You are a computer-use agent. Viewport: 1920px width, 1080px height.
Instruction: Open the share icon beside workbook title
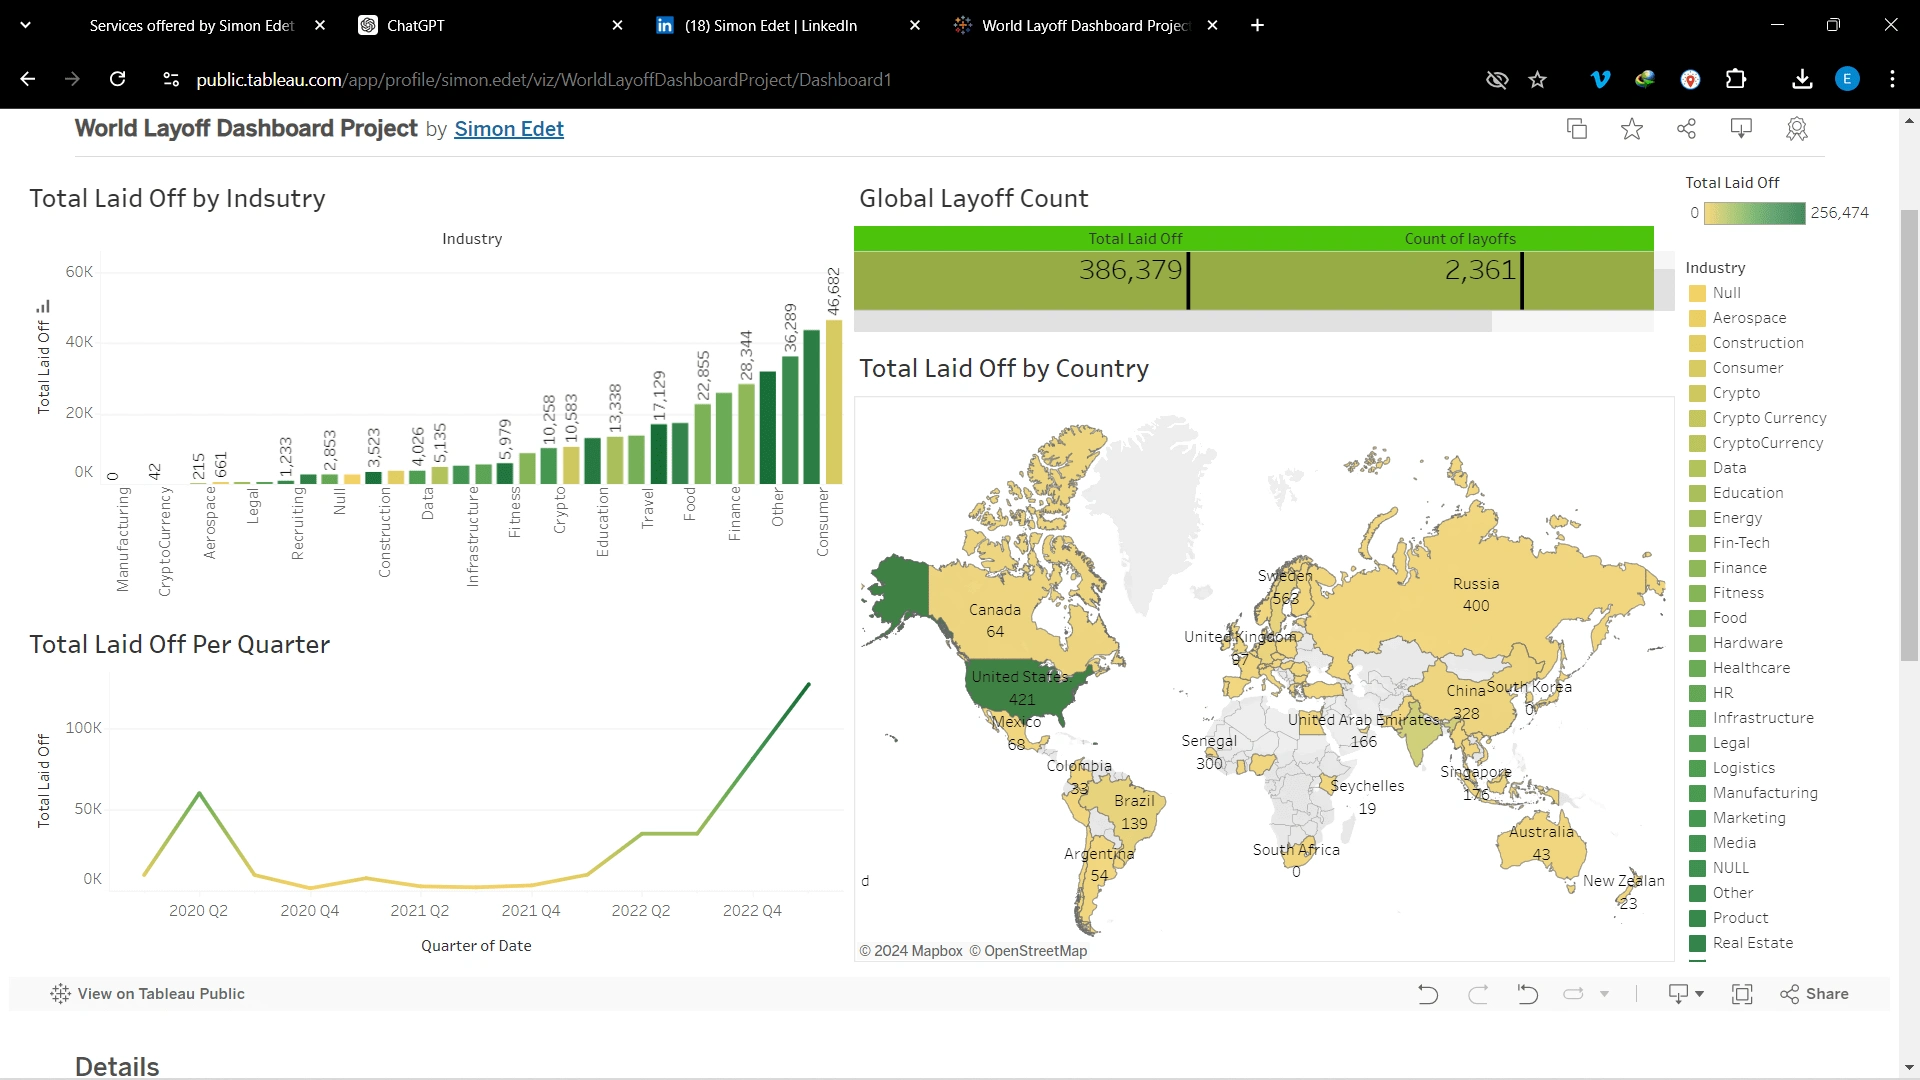(x=1687, y=129)
